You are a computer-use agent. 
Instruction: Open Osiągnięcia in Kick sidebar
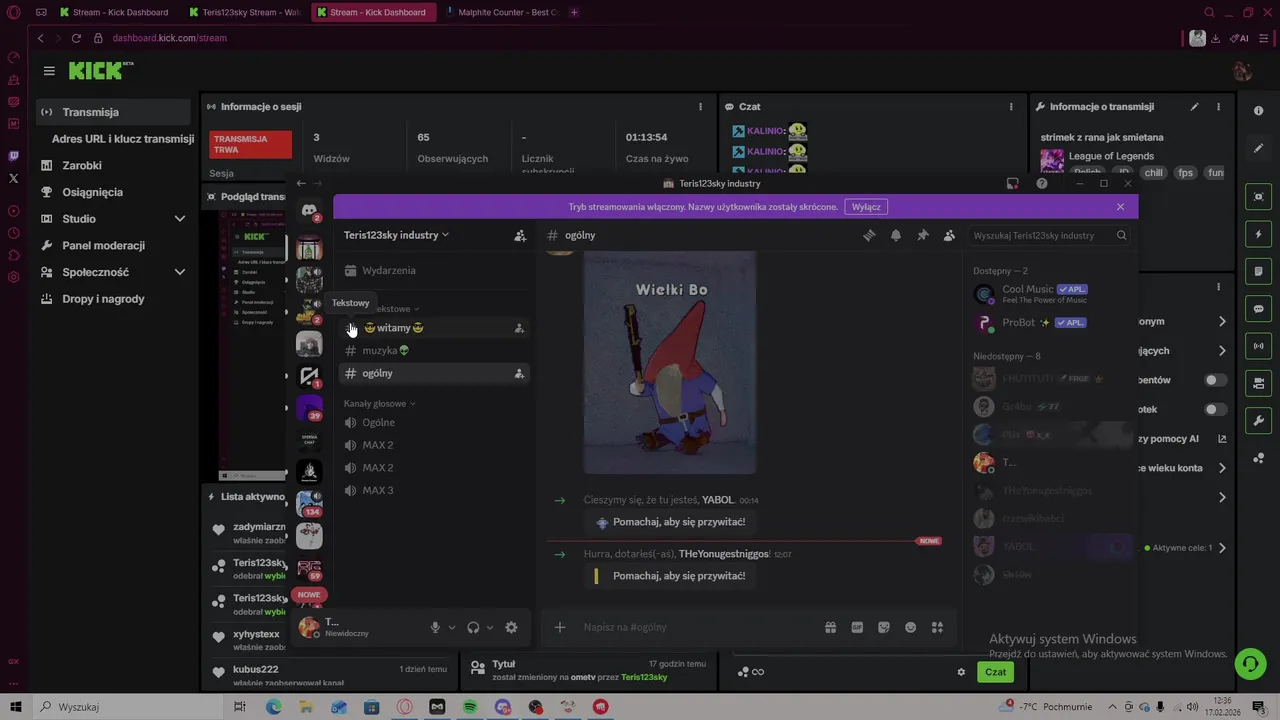pos(112,192)
